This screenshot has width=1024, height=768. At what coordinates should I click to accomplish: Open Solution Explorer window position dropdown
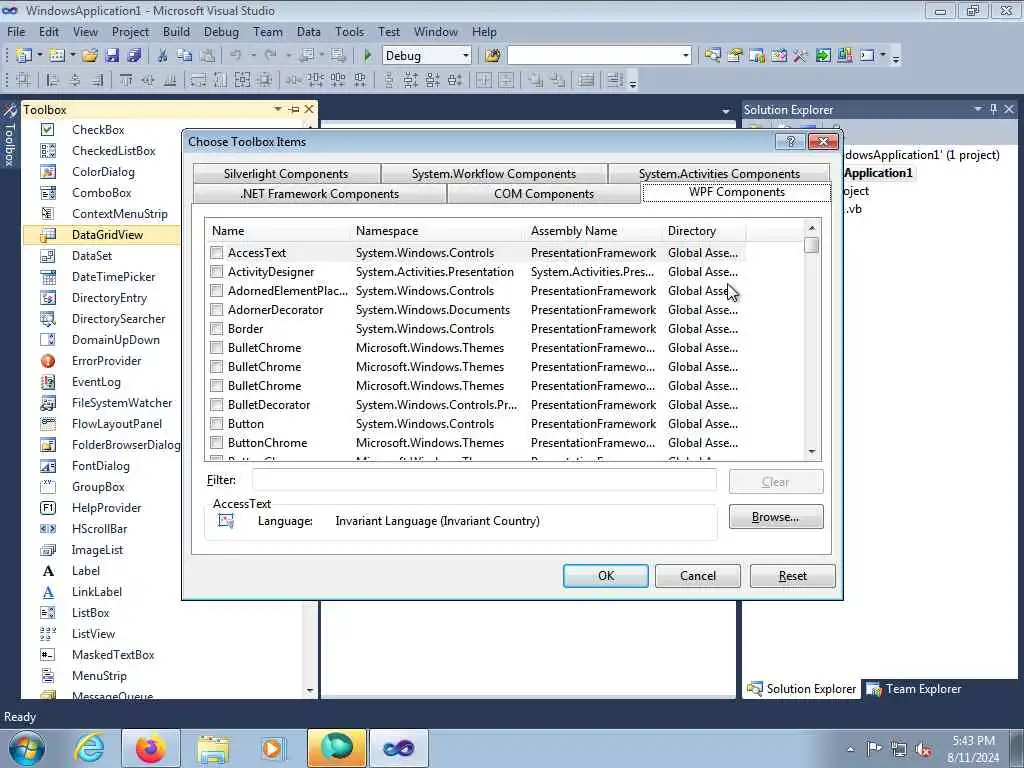click(978, 109)
